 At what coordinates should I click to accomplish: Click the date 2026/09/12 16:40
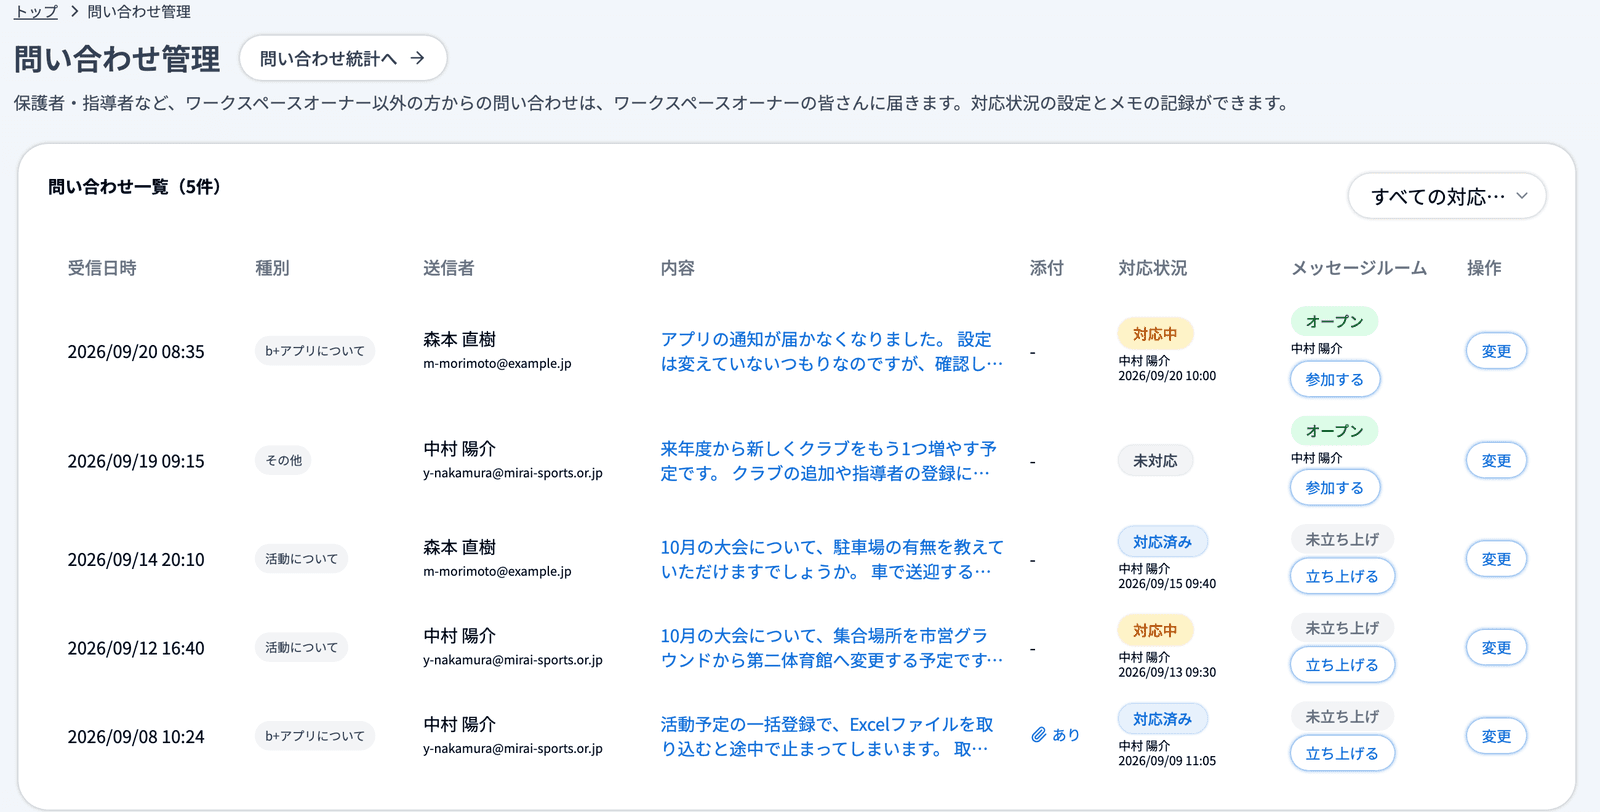click(136, 648)
